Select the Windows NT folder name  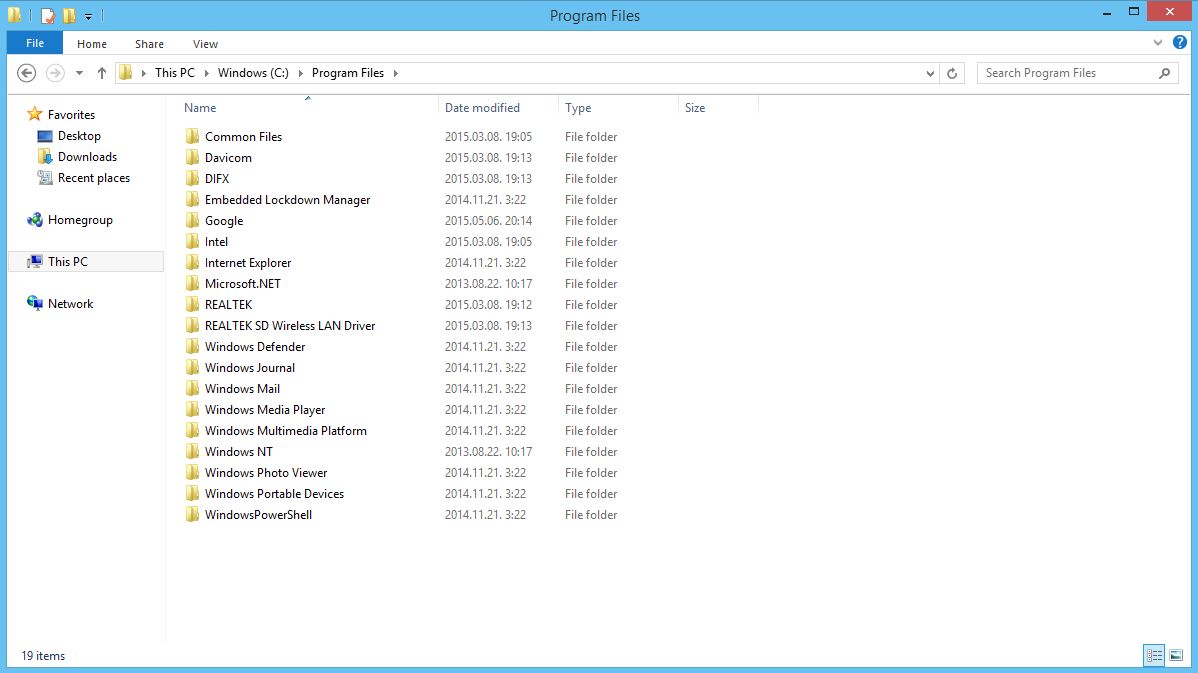pos(238,452)
